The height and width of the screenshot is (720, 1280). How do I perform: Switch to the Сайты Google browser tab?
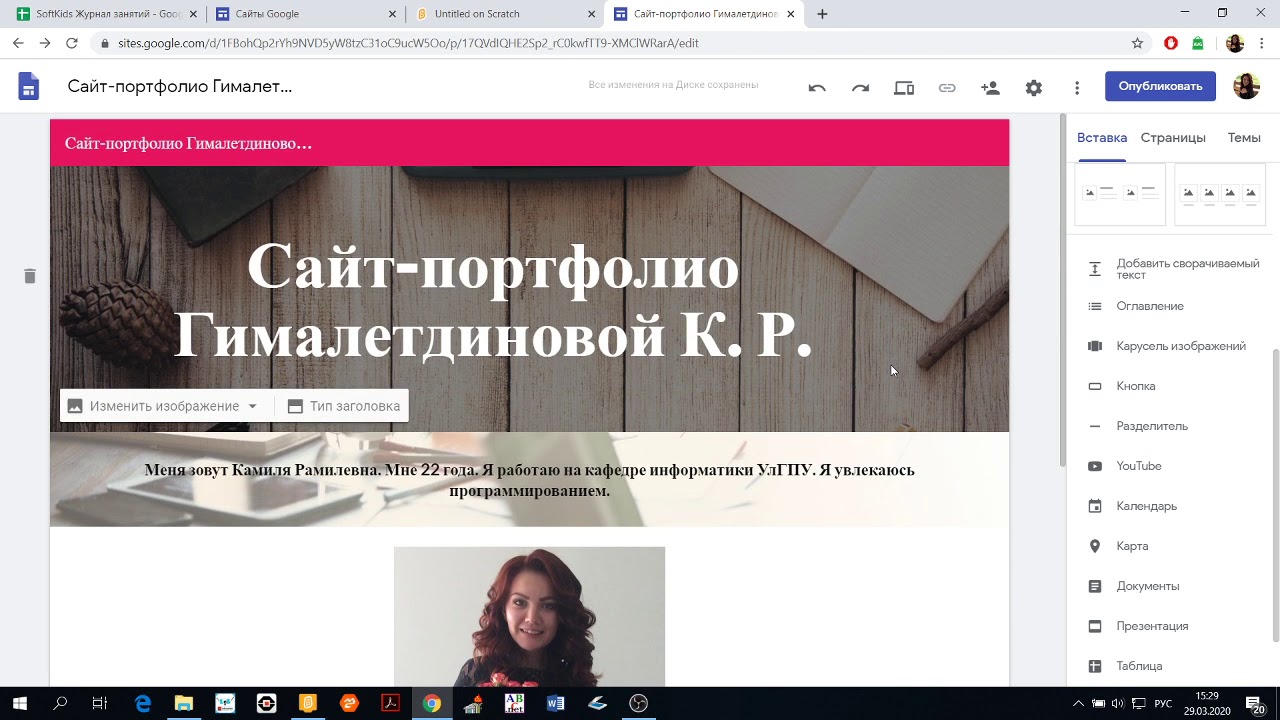coord(305,14)
